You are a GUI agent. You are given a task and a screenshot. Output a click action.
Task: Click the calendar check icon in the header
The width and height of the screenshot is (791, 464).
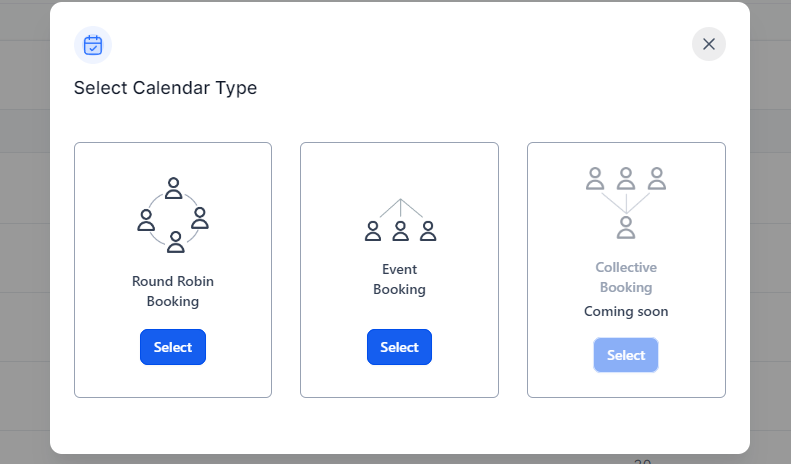click(93, 45)
